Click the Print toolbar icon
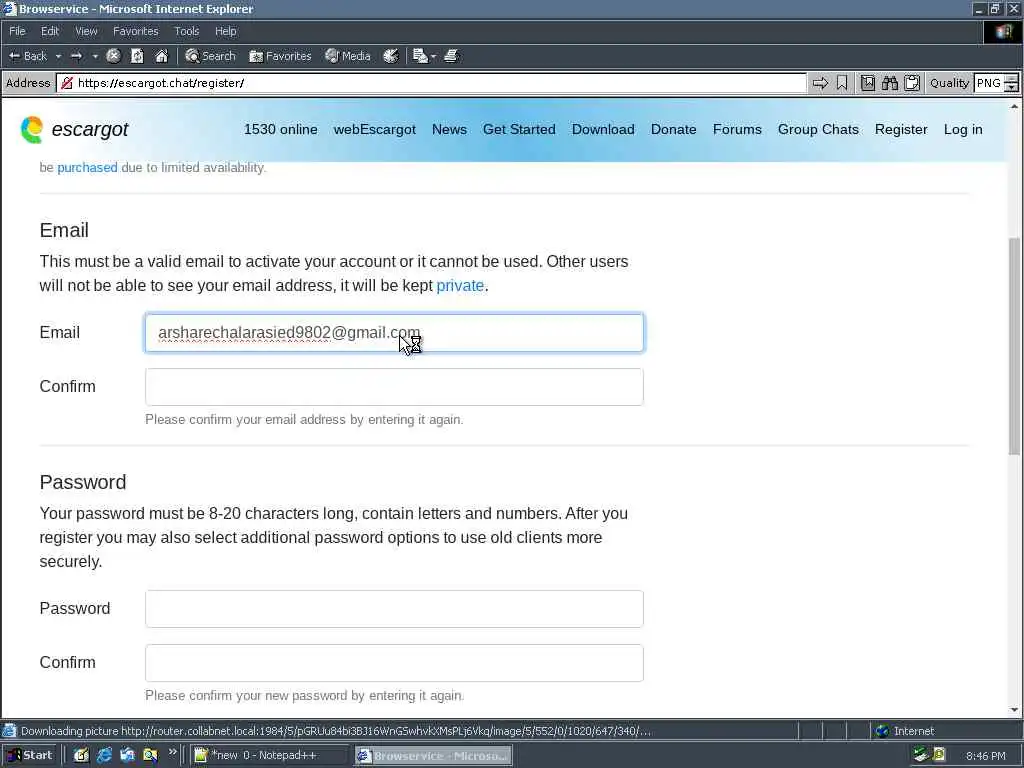Viewport: 1024px width, 768px height. point(451,56)
